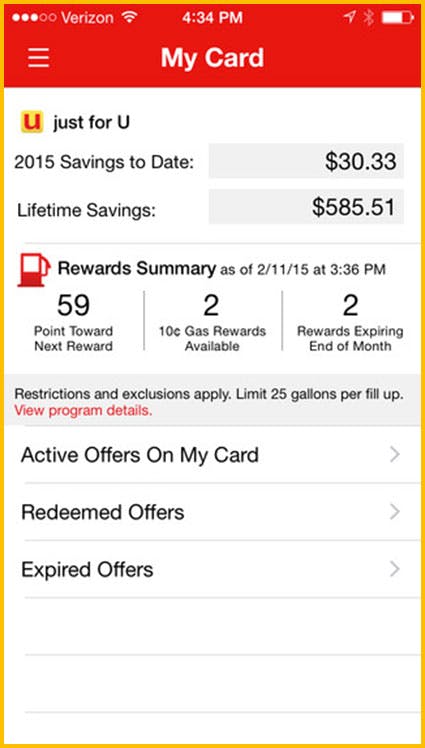The width and height of the screenshot is (425, 748).
Task: Tap the $585.51 lifetime savings field
Action: tap(306, 207)
